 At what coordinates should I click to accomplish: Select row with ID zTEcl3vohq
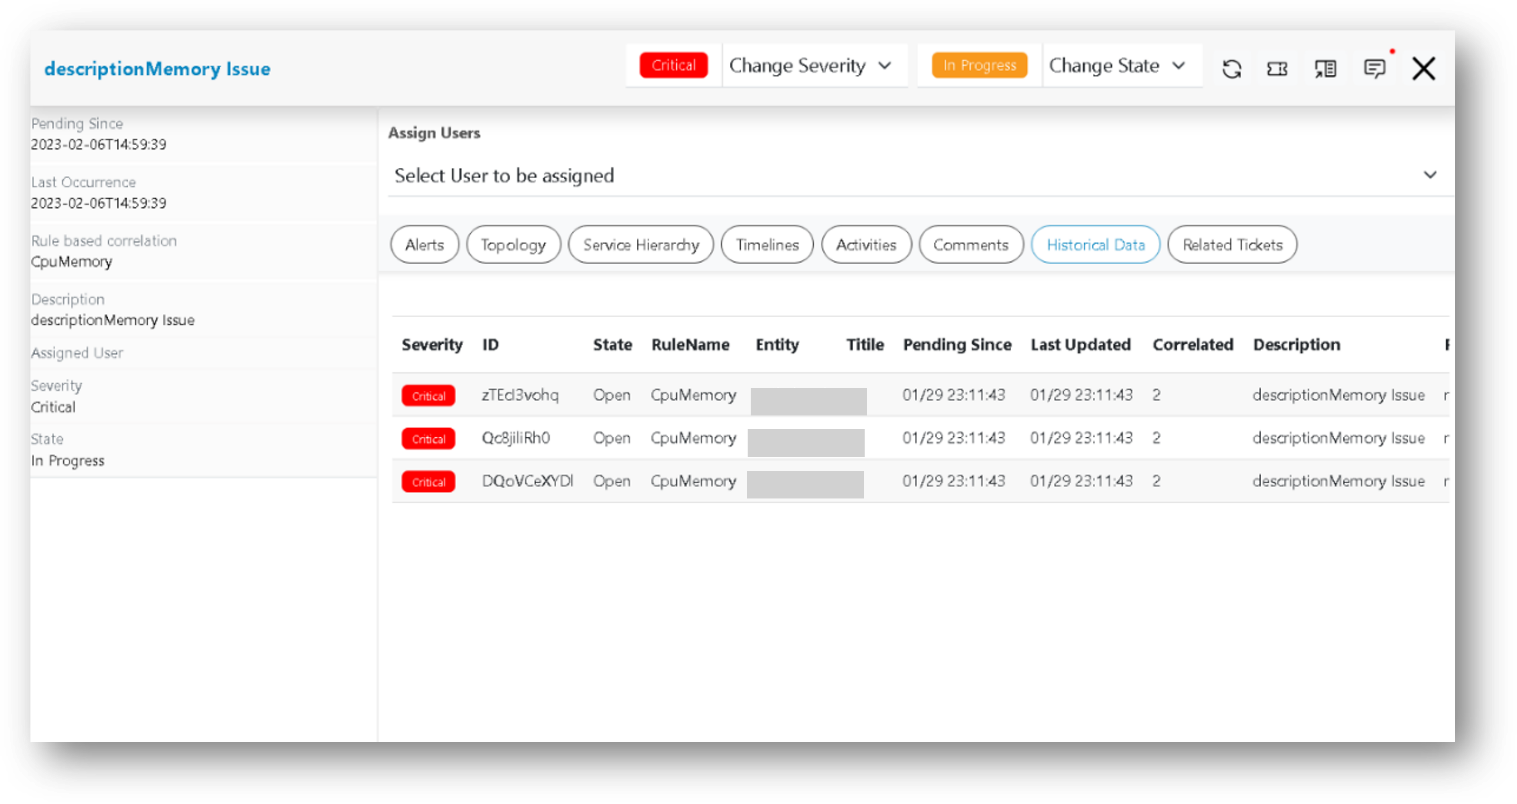pyautogui.click(x=920, y=395)
